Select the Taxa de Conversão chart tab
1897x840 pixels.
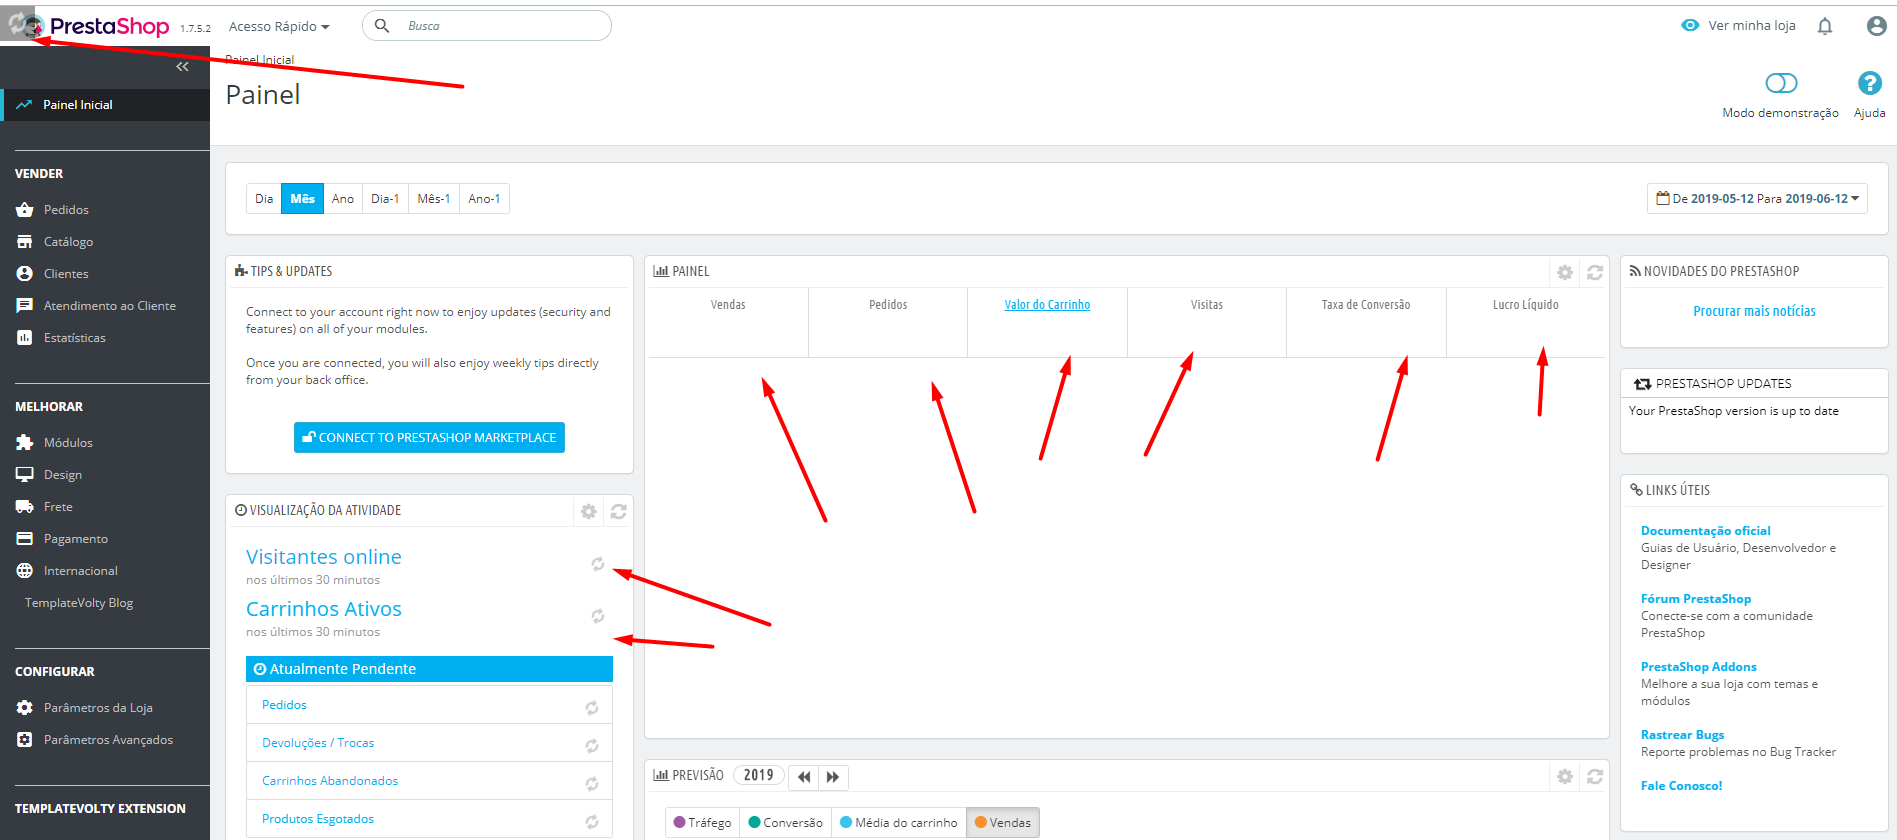(x=1366, y=322)
